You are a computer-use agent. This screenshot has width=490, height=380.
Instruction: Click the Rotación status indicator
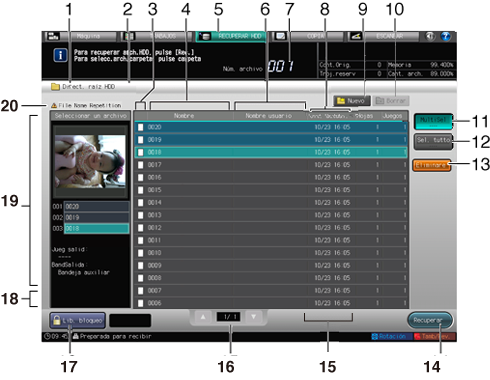click(x=392, y=336)
